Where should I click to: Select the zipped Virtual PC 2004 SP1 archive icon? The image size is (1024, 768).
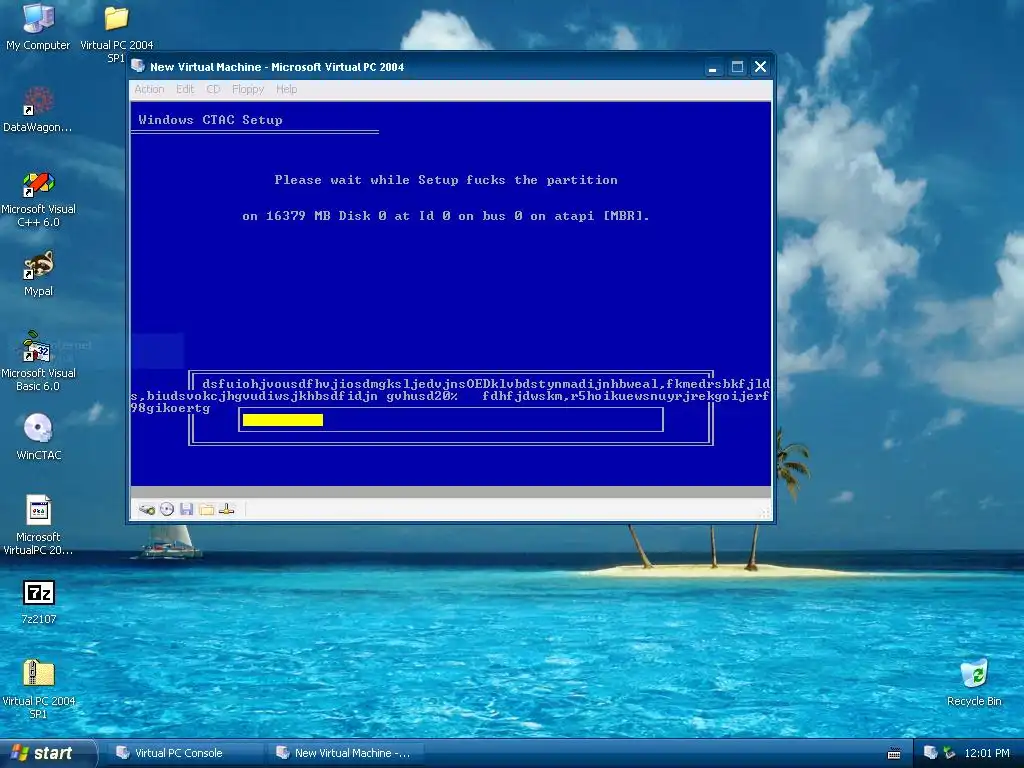click(39, 689)
